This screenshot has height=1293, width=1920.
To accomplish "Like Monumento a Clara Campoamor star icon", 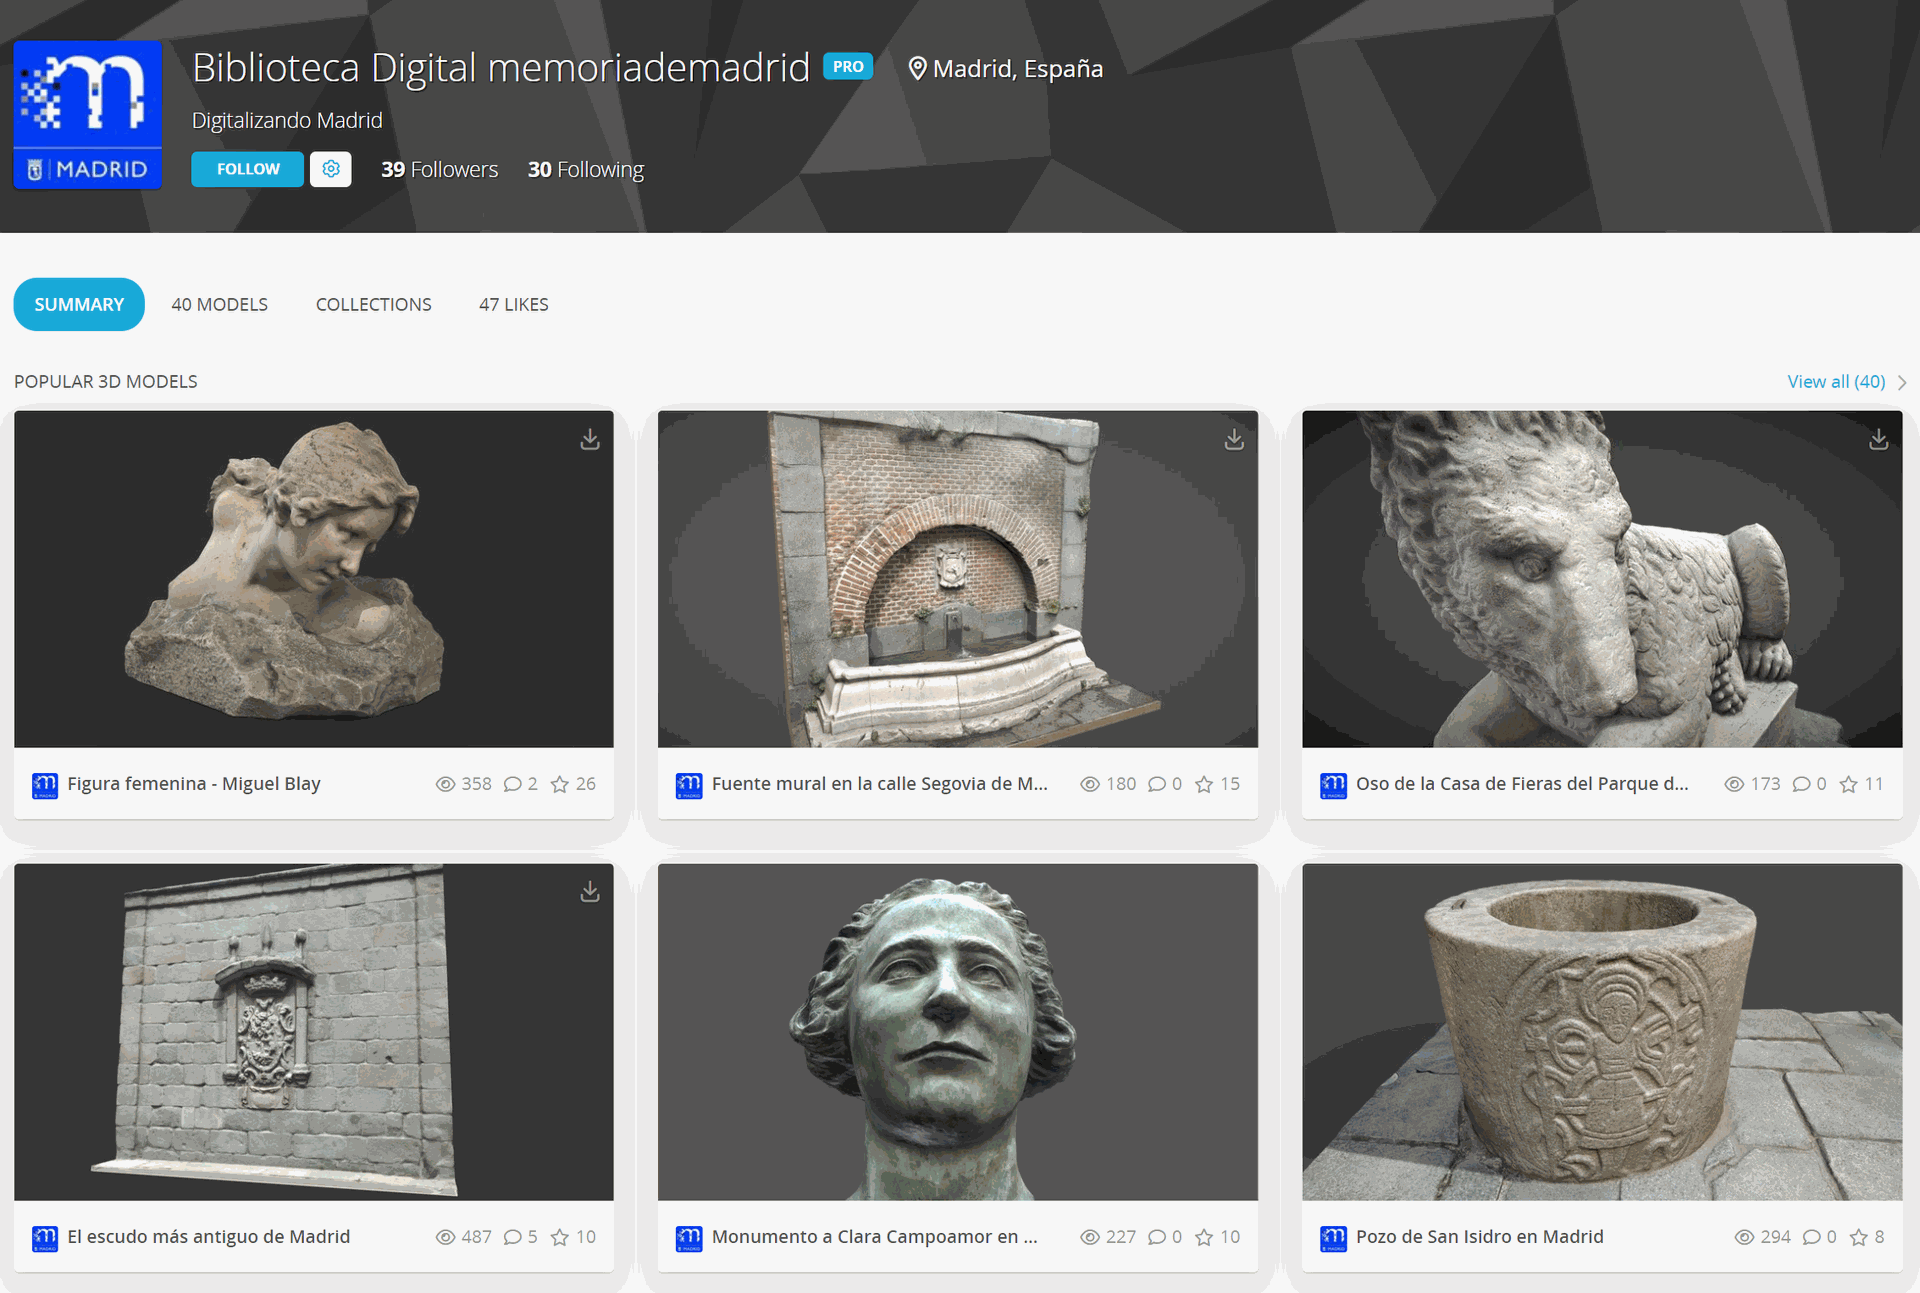I will coord(1204,1237).
